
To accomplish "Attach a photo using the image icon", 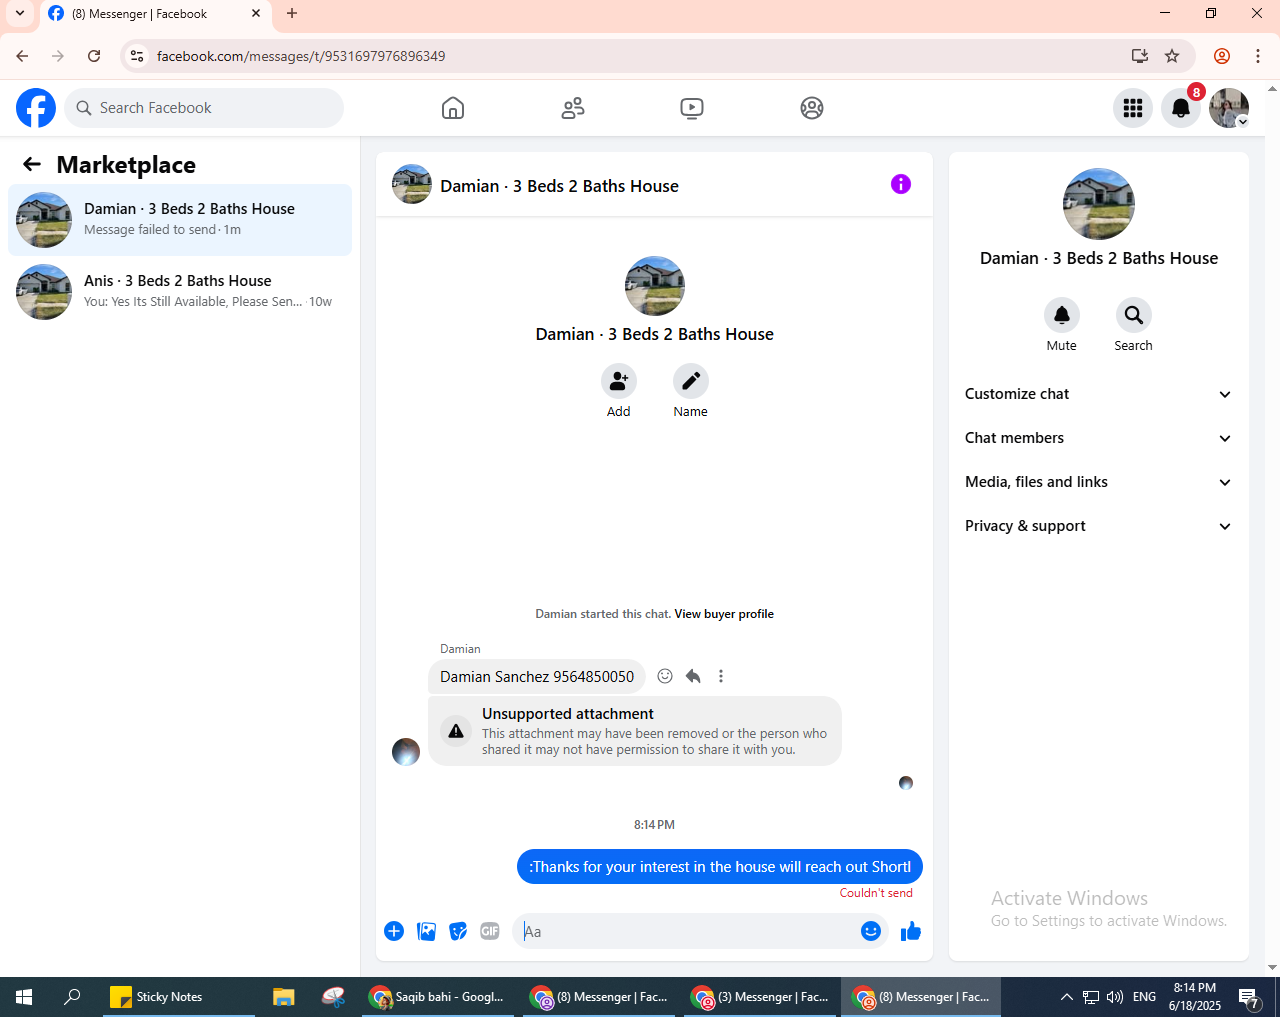I will (x=426, y=931).
